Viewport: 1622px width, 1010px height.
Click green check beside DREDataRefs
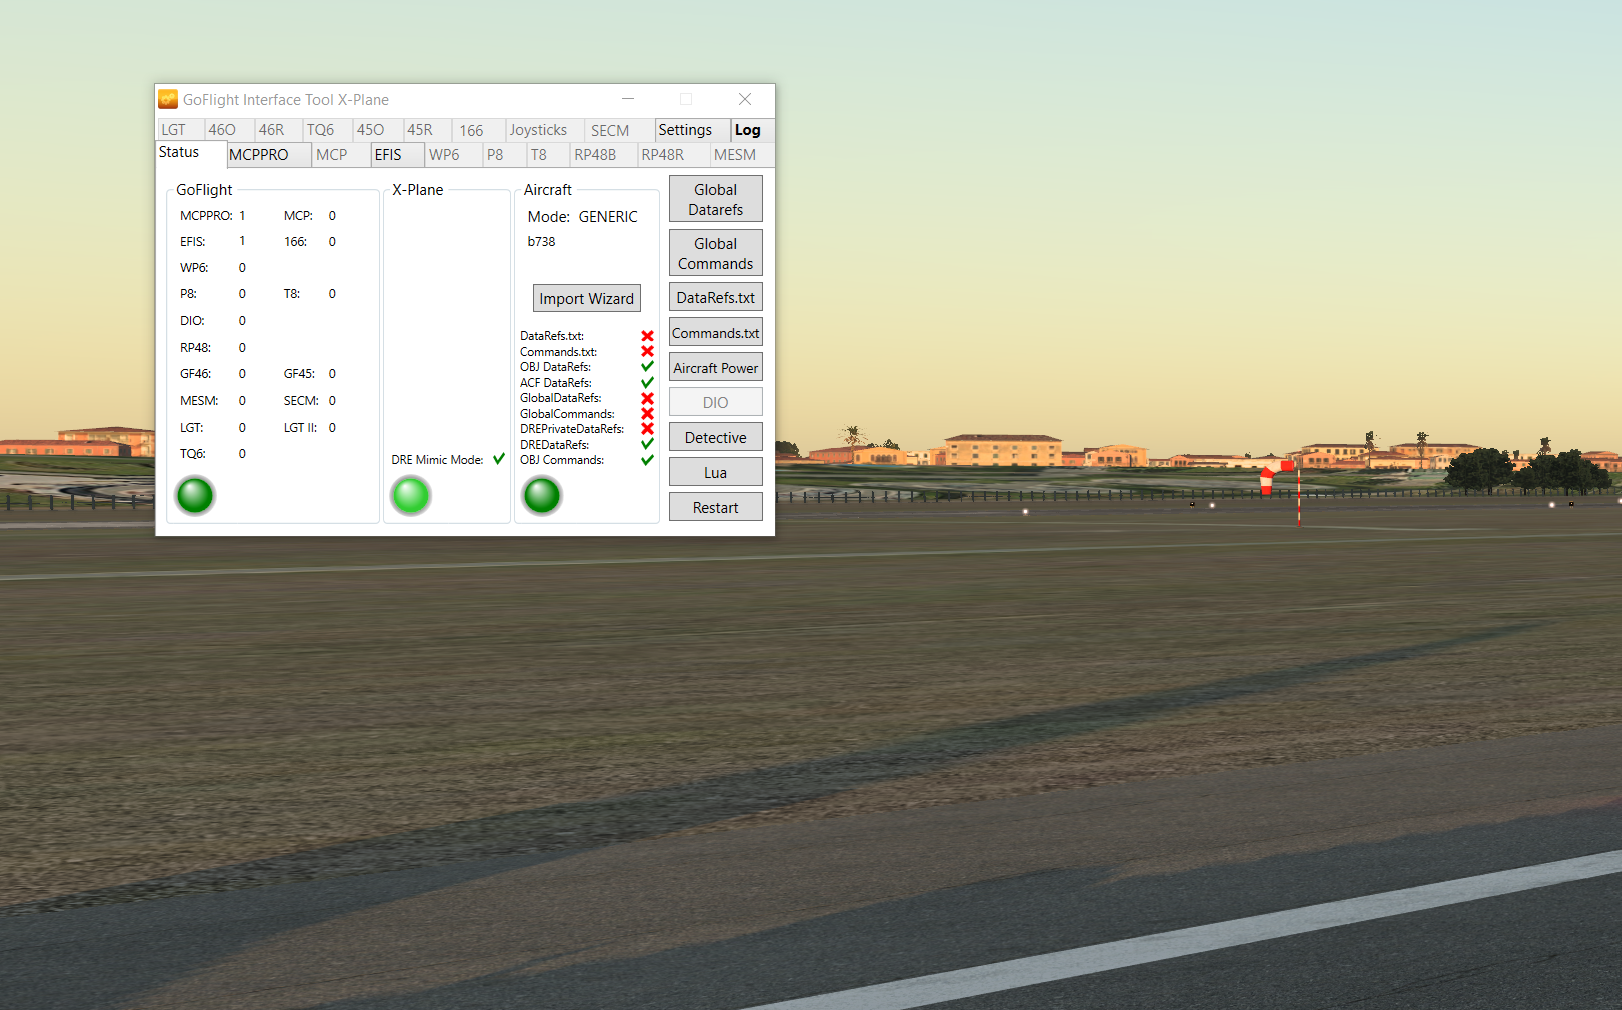647,444
